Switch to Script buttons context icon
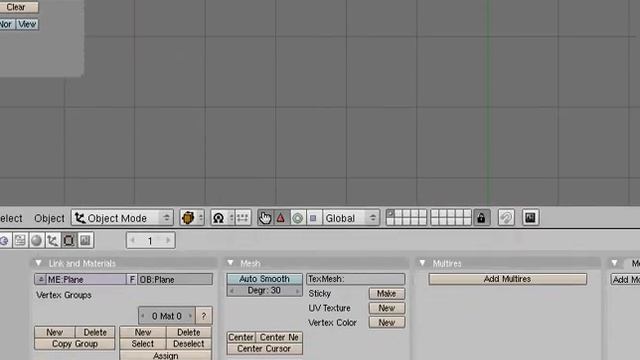 click(x=20, y=240)
